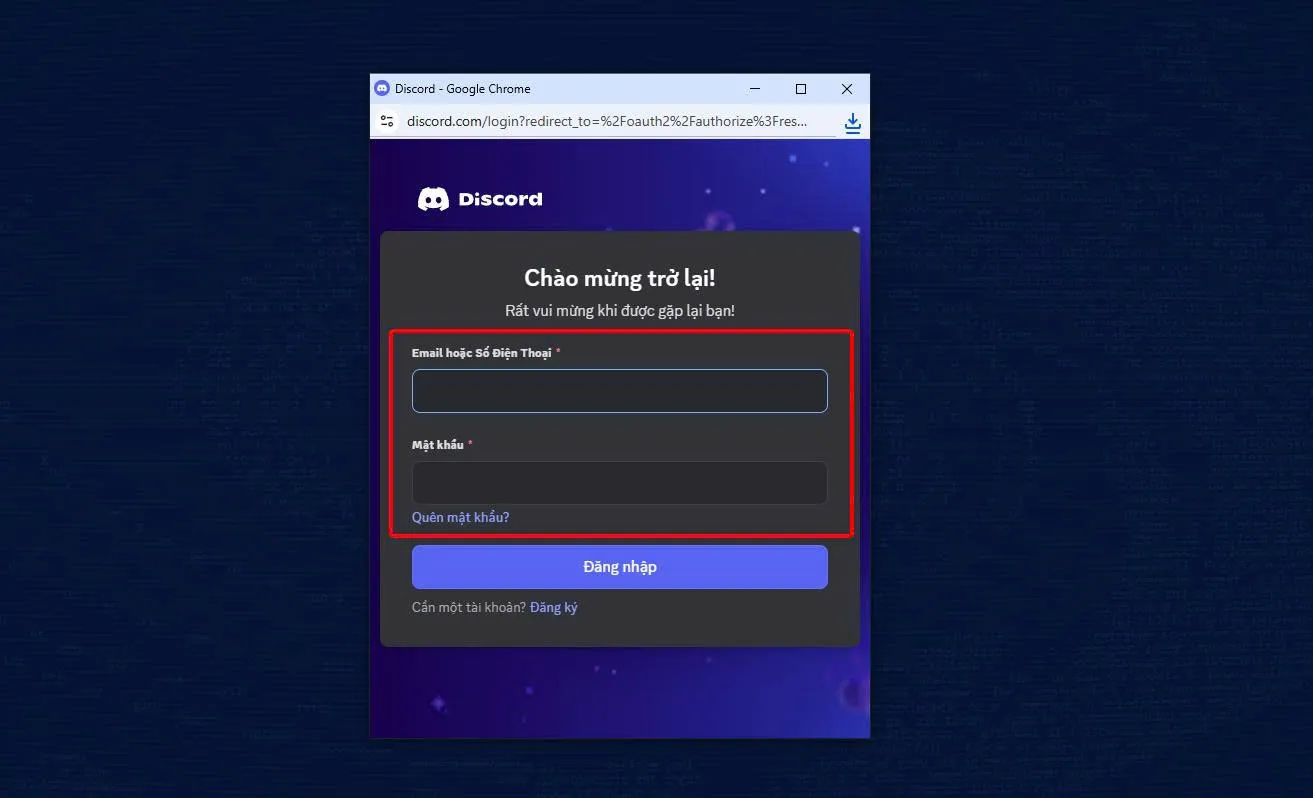Click the Mật khẩu password field
Screen dimensions: 1313x798
click(619, 482)
